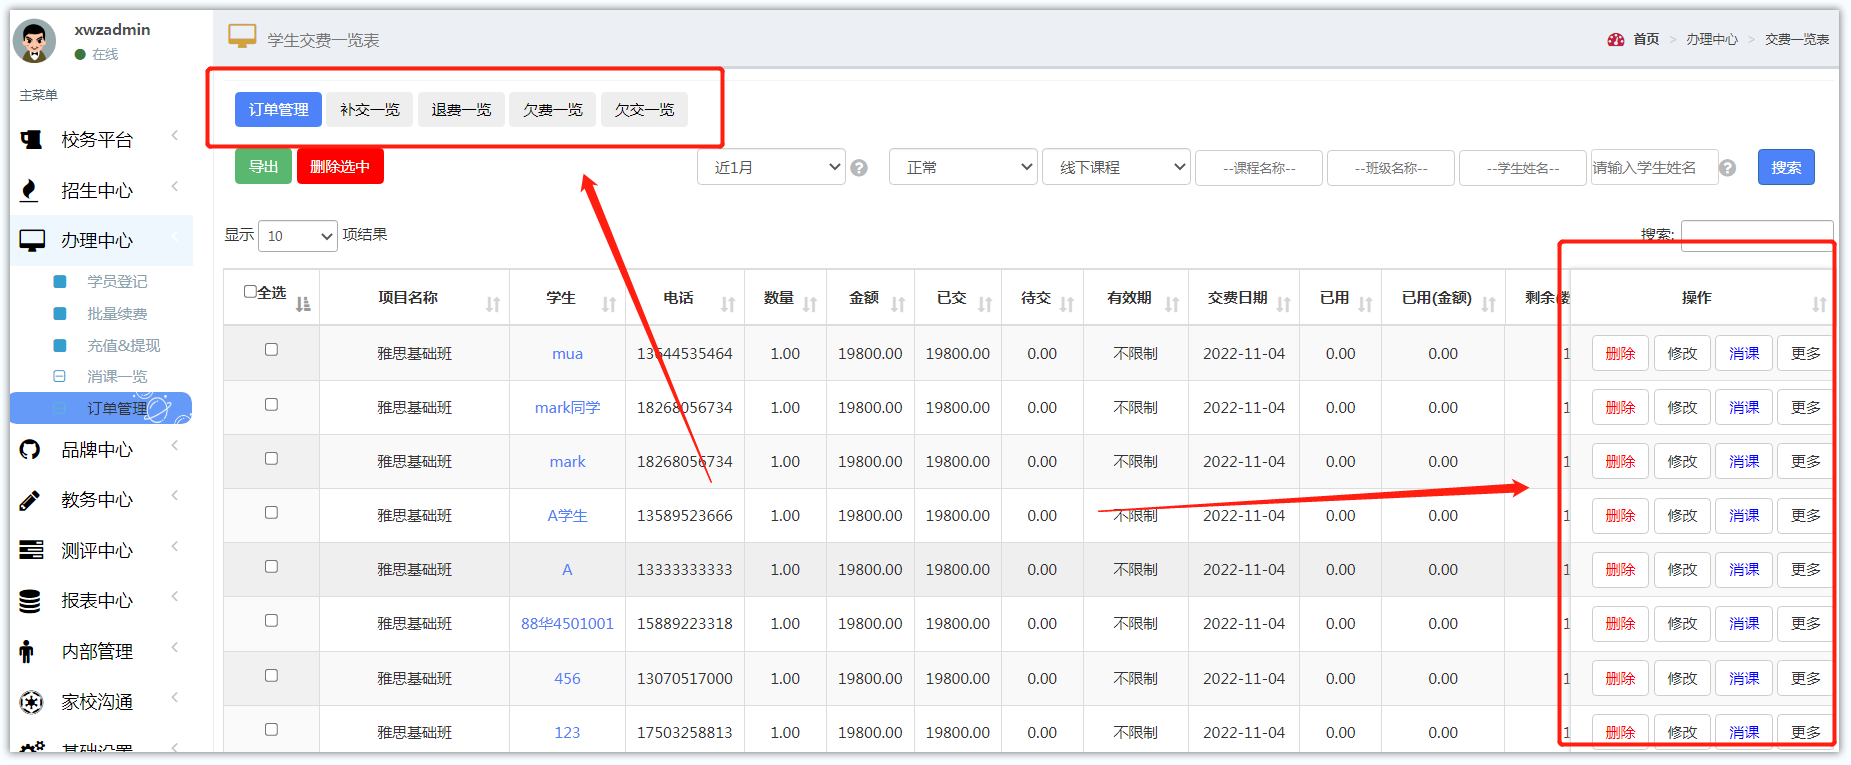Switch to the 欠费一览 tab
The height and width of the screenshot is (765, 1851).
[x=553, y=110]
